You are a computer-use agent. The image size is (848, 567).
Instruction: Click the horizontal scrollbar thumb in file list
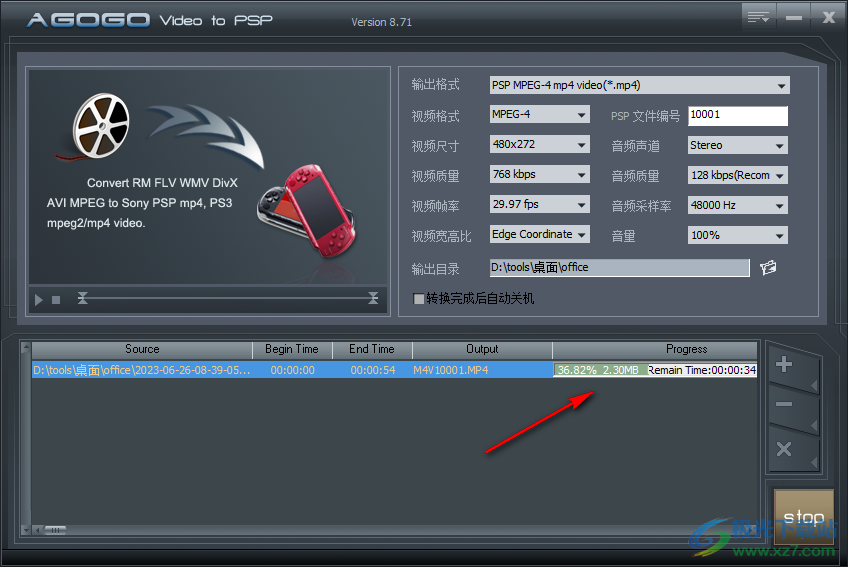click(55, 530)
